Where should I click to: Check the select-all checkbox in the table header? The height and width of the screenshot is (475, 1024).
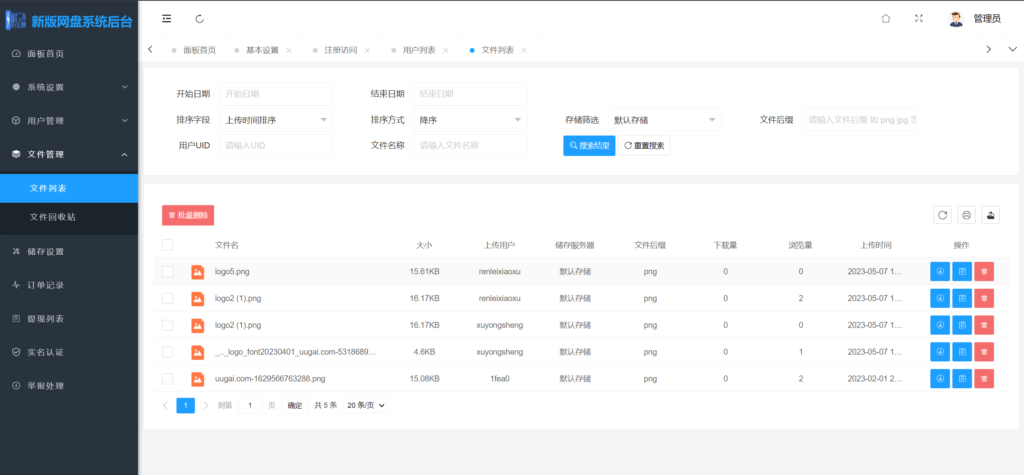[167, 245]
